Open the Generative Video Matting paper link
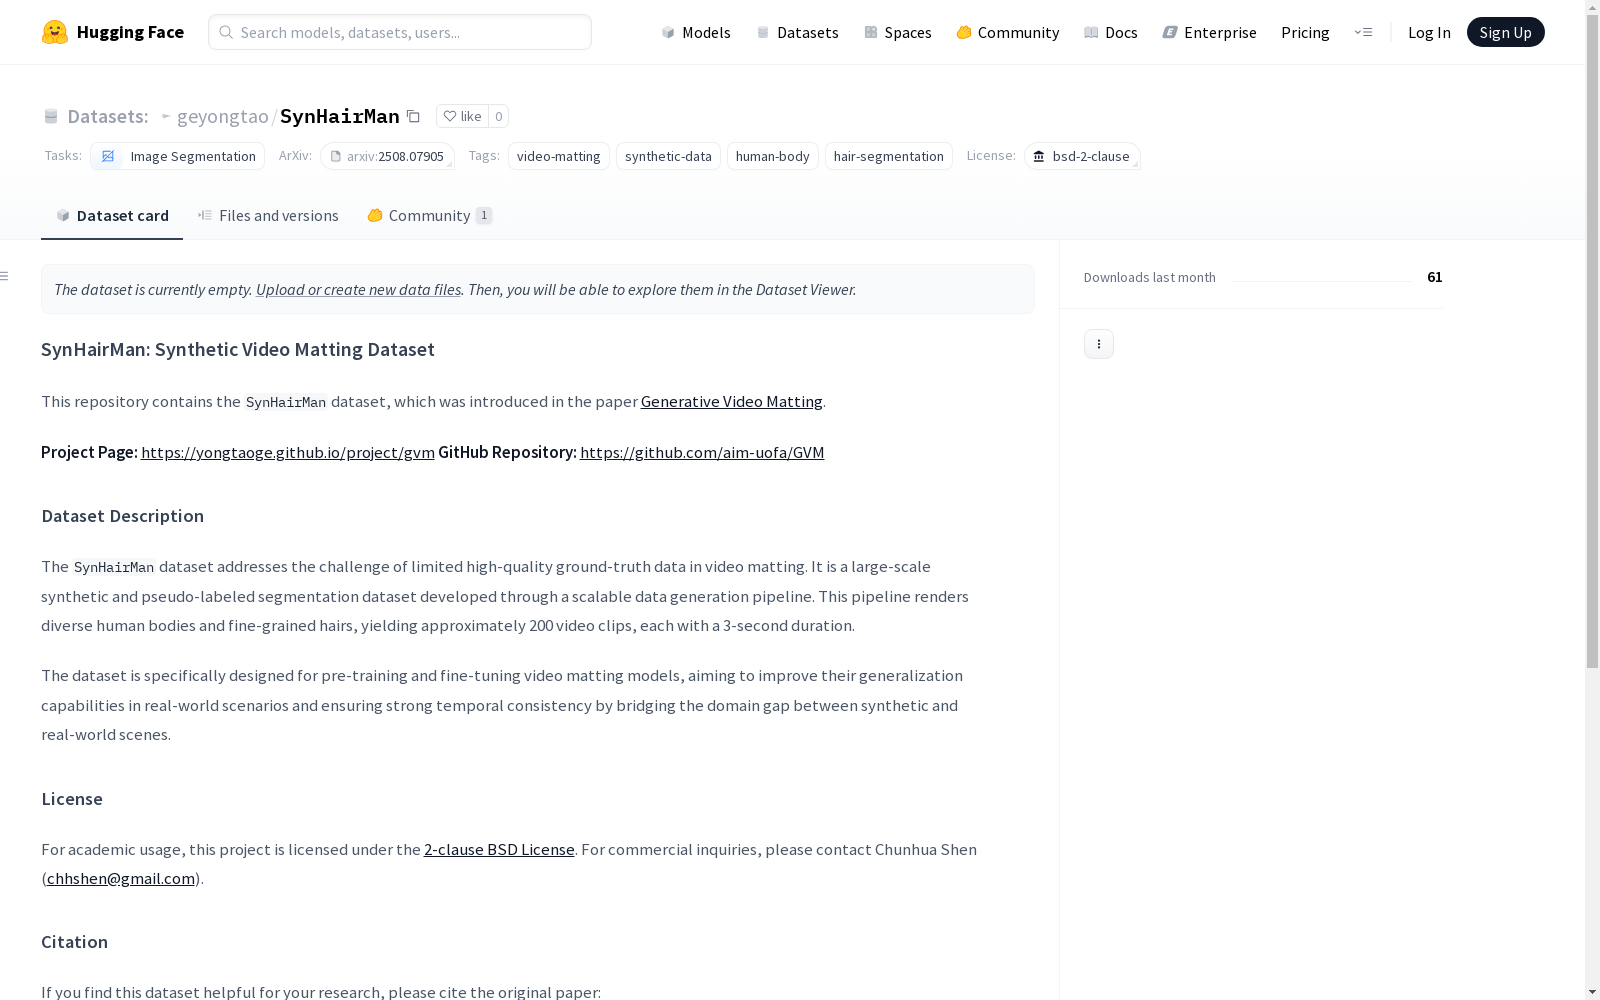The image size is (1600, 1000). tap(732, 401)
